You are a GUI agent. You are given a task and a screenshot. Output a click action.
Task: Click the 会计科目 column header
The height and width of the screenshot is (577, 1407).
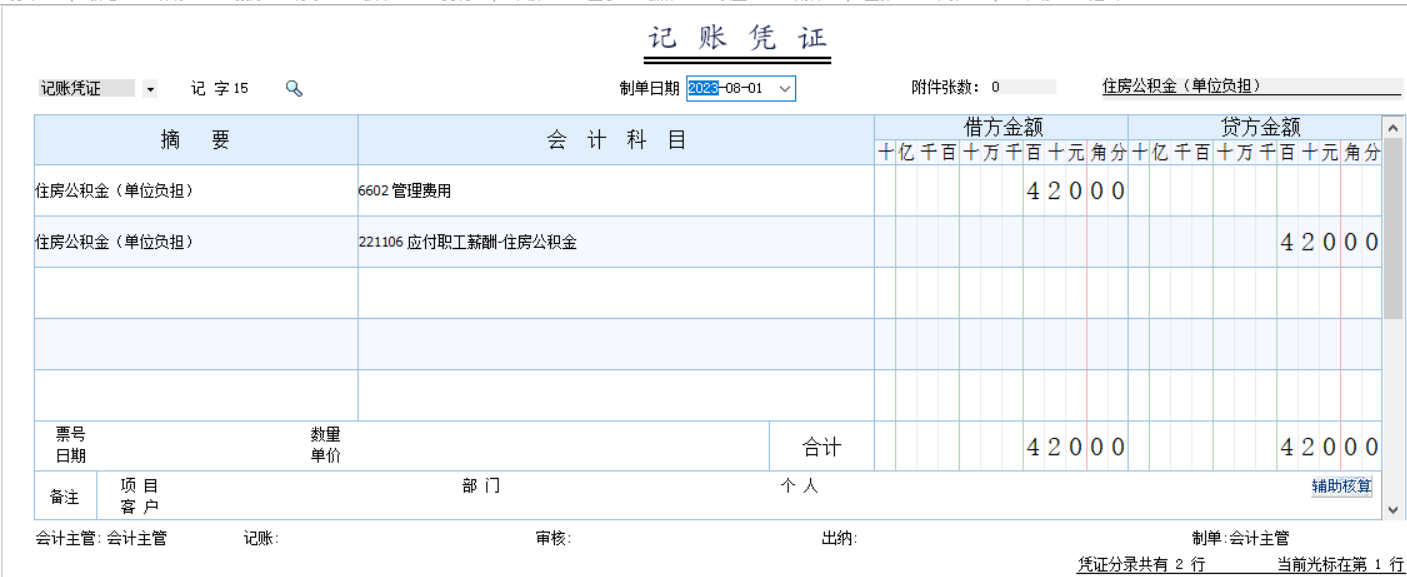click(616, 140)
